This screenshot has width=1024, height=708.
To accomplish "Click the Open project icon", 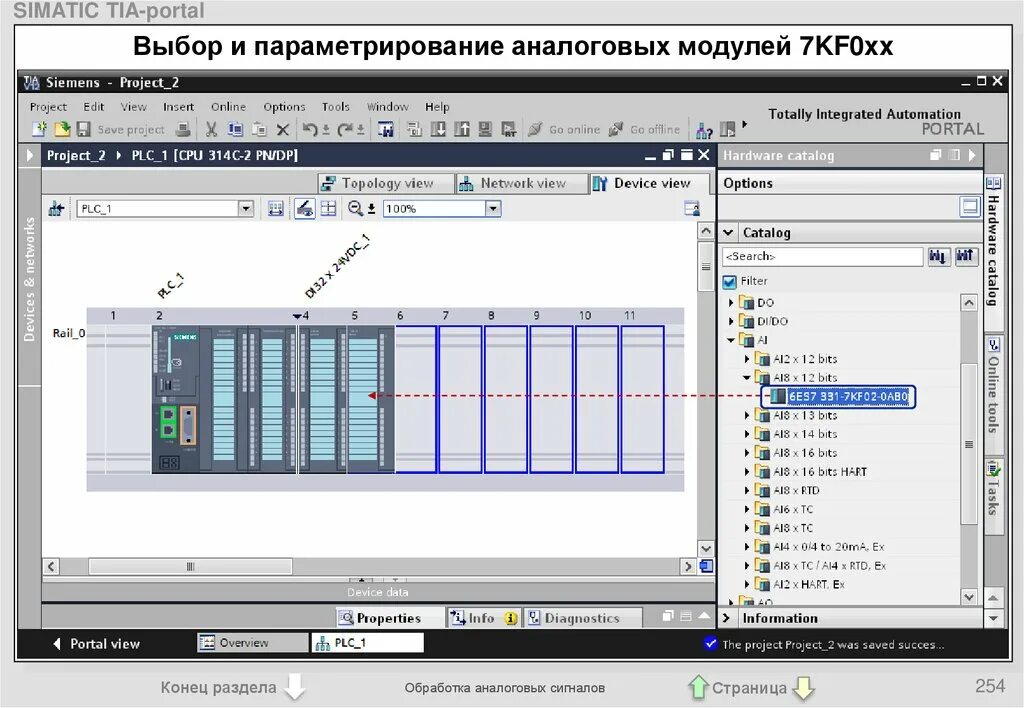I will (61, 129).
